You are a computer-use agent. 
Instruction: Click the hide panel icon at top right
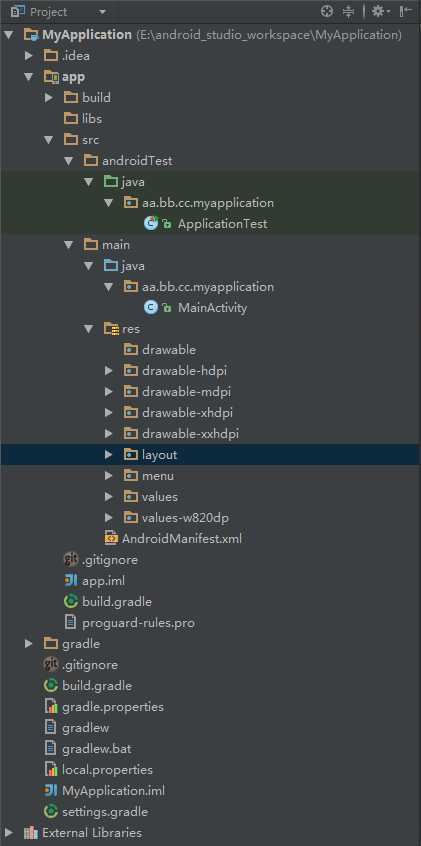[405, 11]
